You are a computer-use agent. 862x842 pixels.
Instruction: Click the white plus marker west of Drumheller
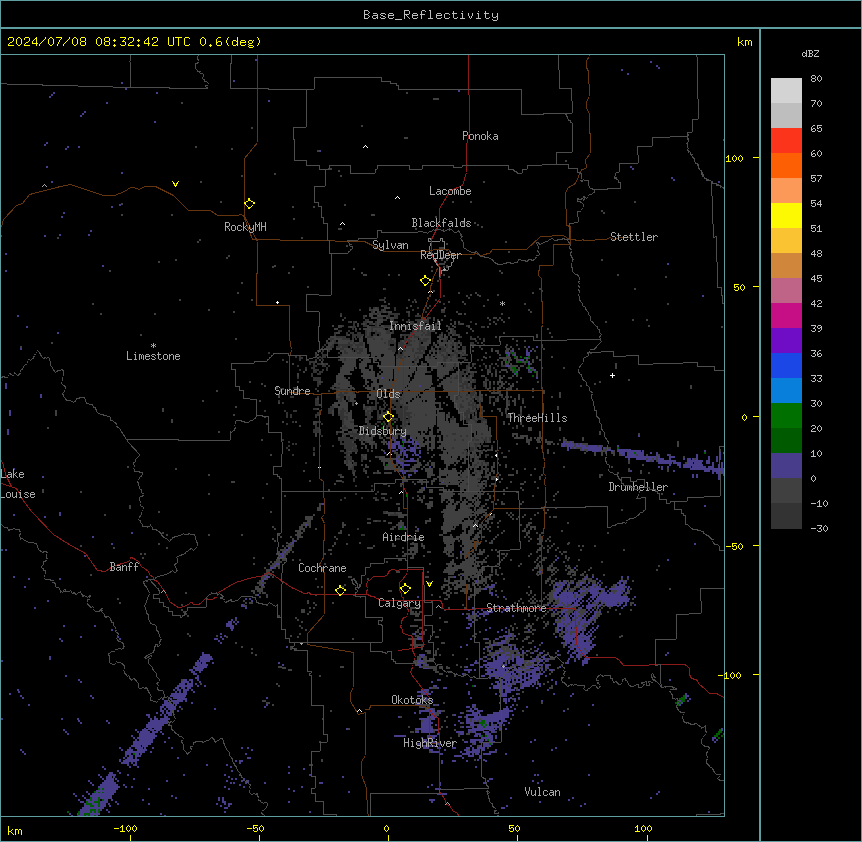[x=612, y=375]
